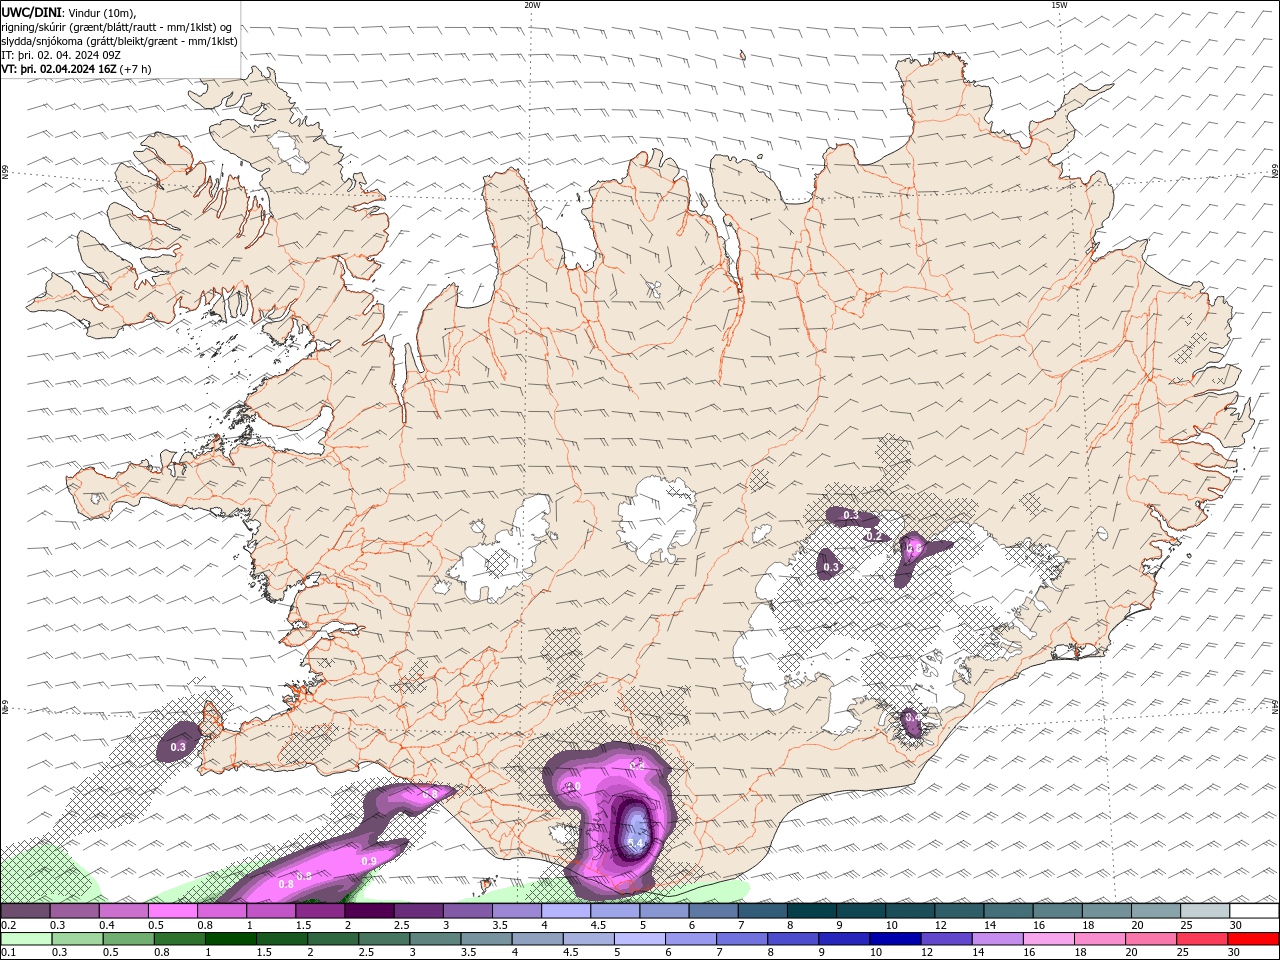Click the bright red swatch in bottom legend row
The height and width of the screenshot is (960, 1280).
coord(1253,939)
